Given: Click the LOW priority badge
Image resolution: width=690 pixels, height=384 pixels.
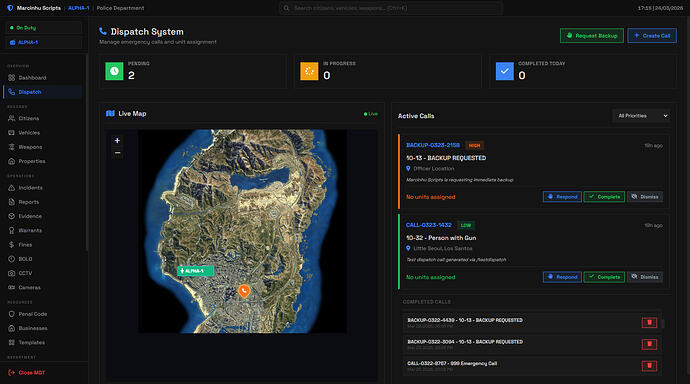Looking at the screenshot, I should click(466, 226).
